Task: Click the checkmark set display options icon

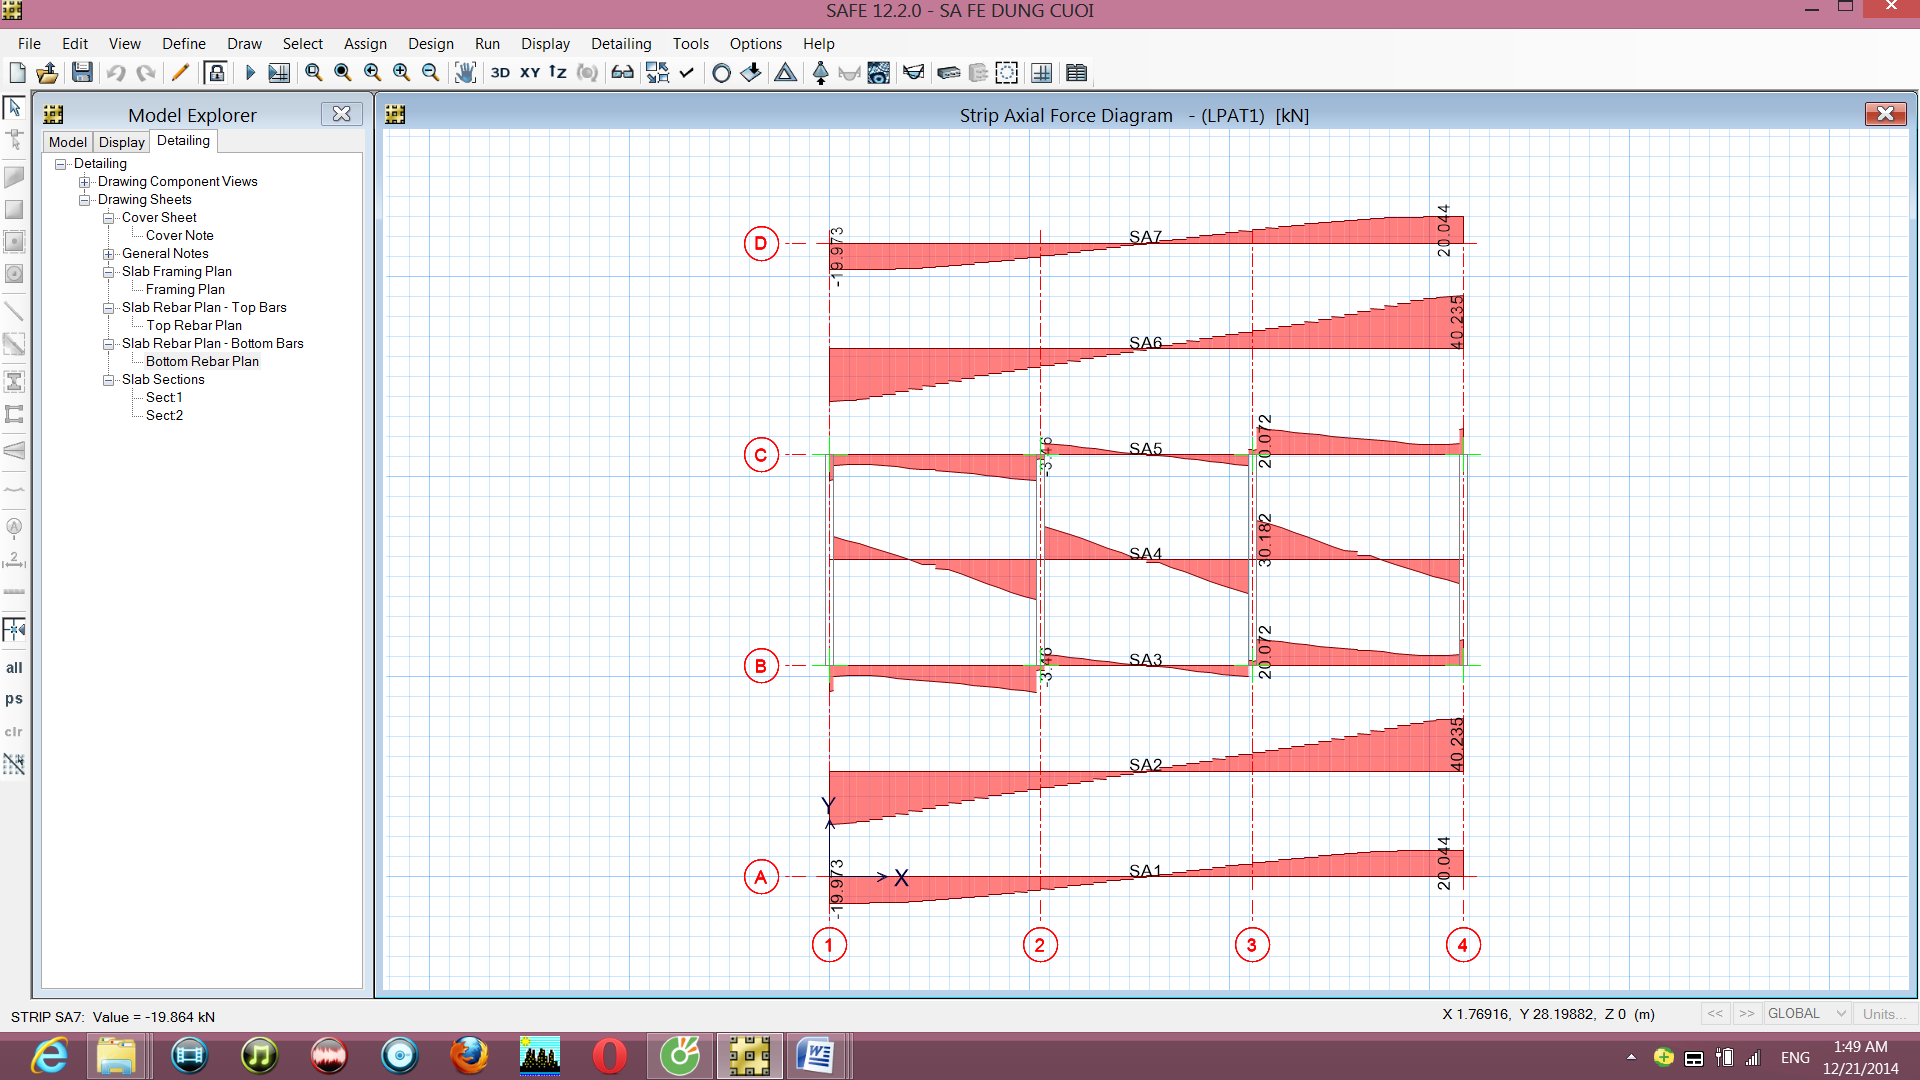Action: coord(687,73)
